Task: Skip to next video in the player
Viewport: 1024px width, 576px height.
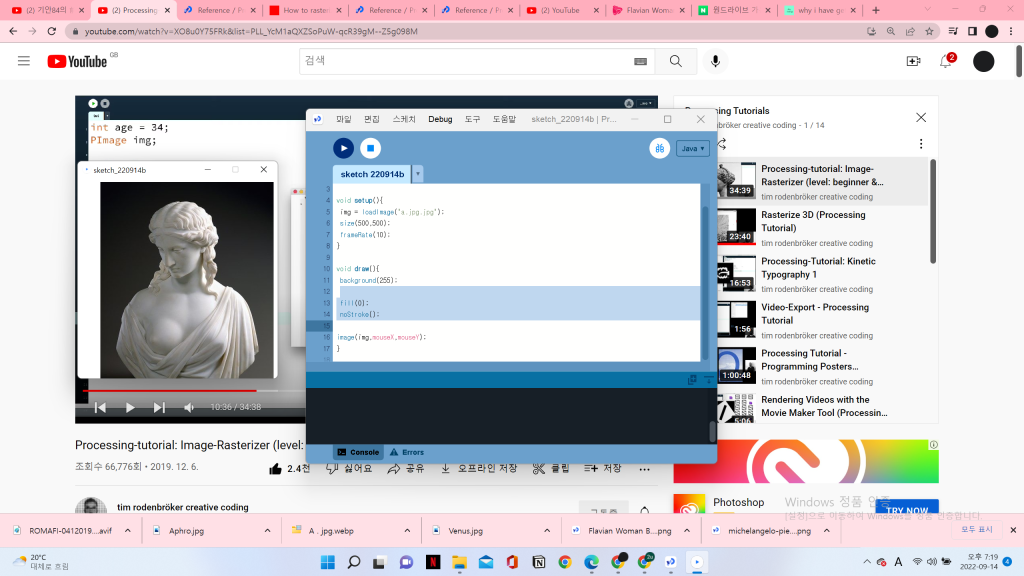Action: (x=159, y=408)
